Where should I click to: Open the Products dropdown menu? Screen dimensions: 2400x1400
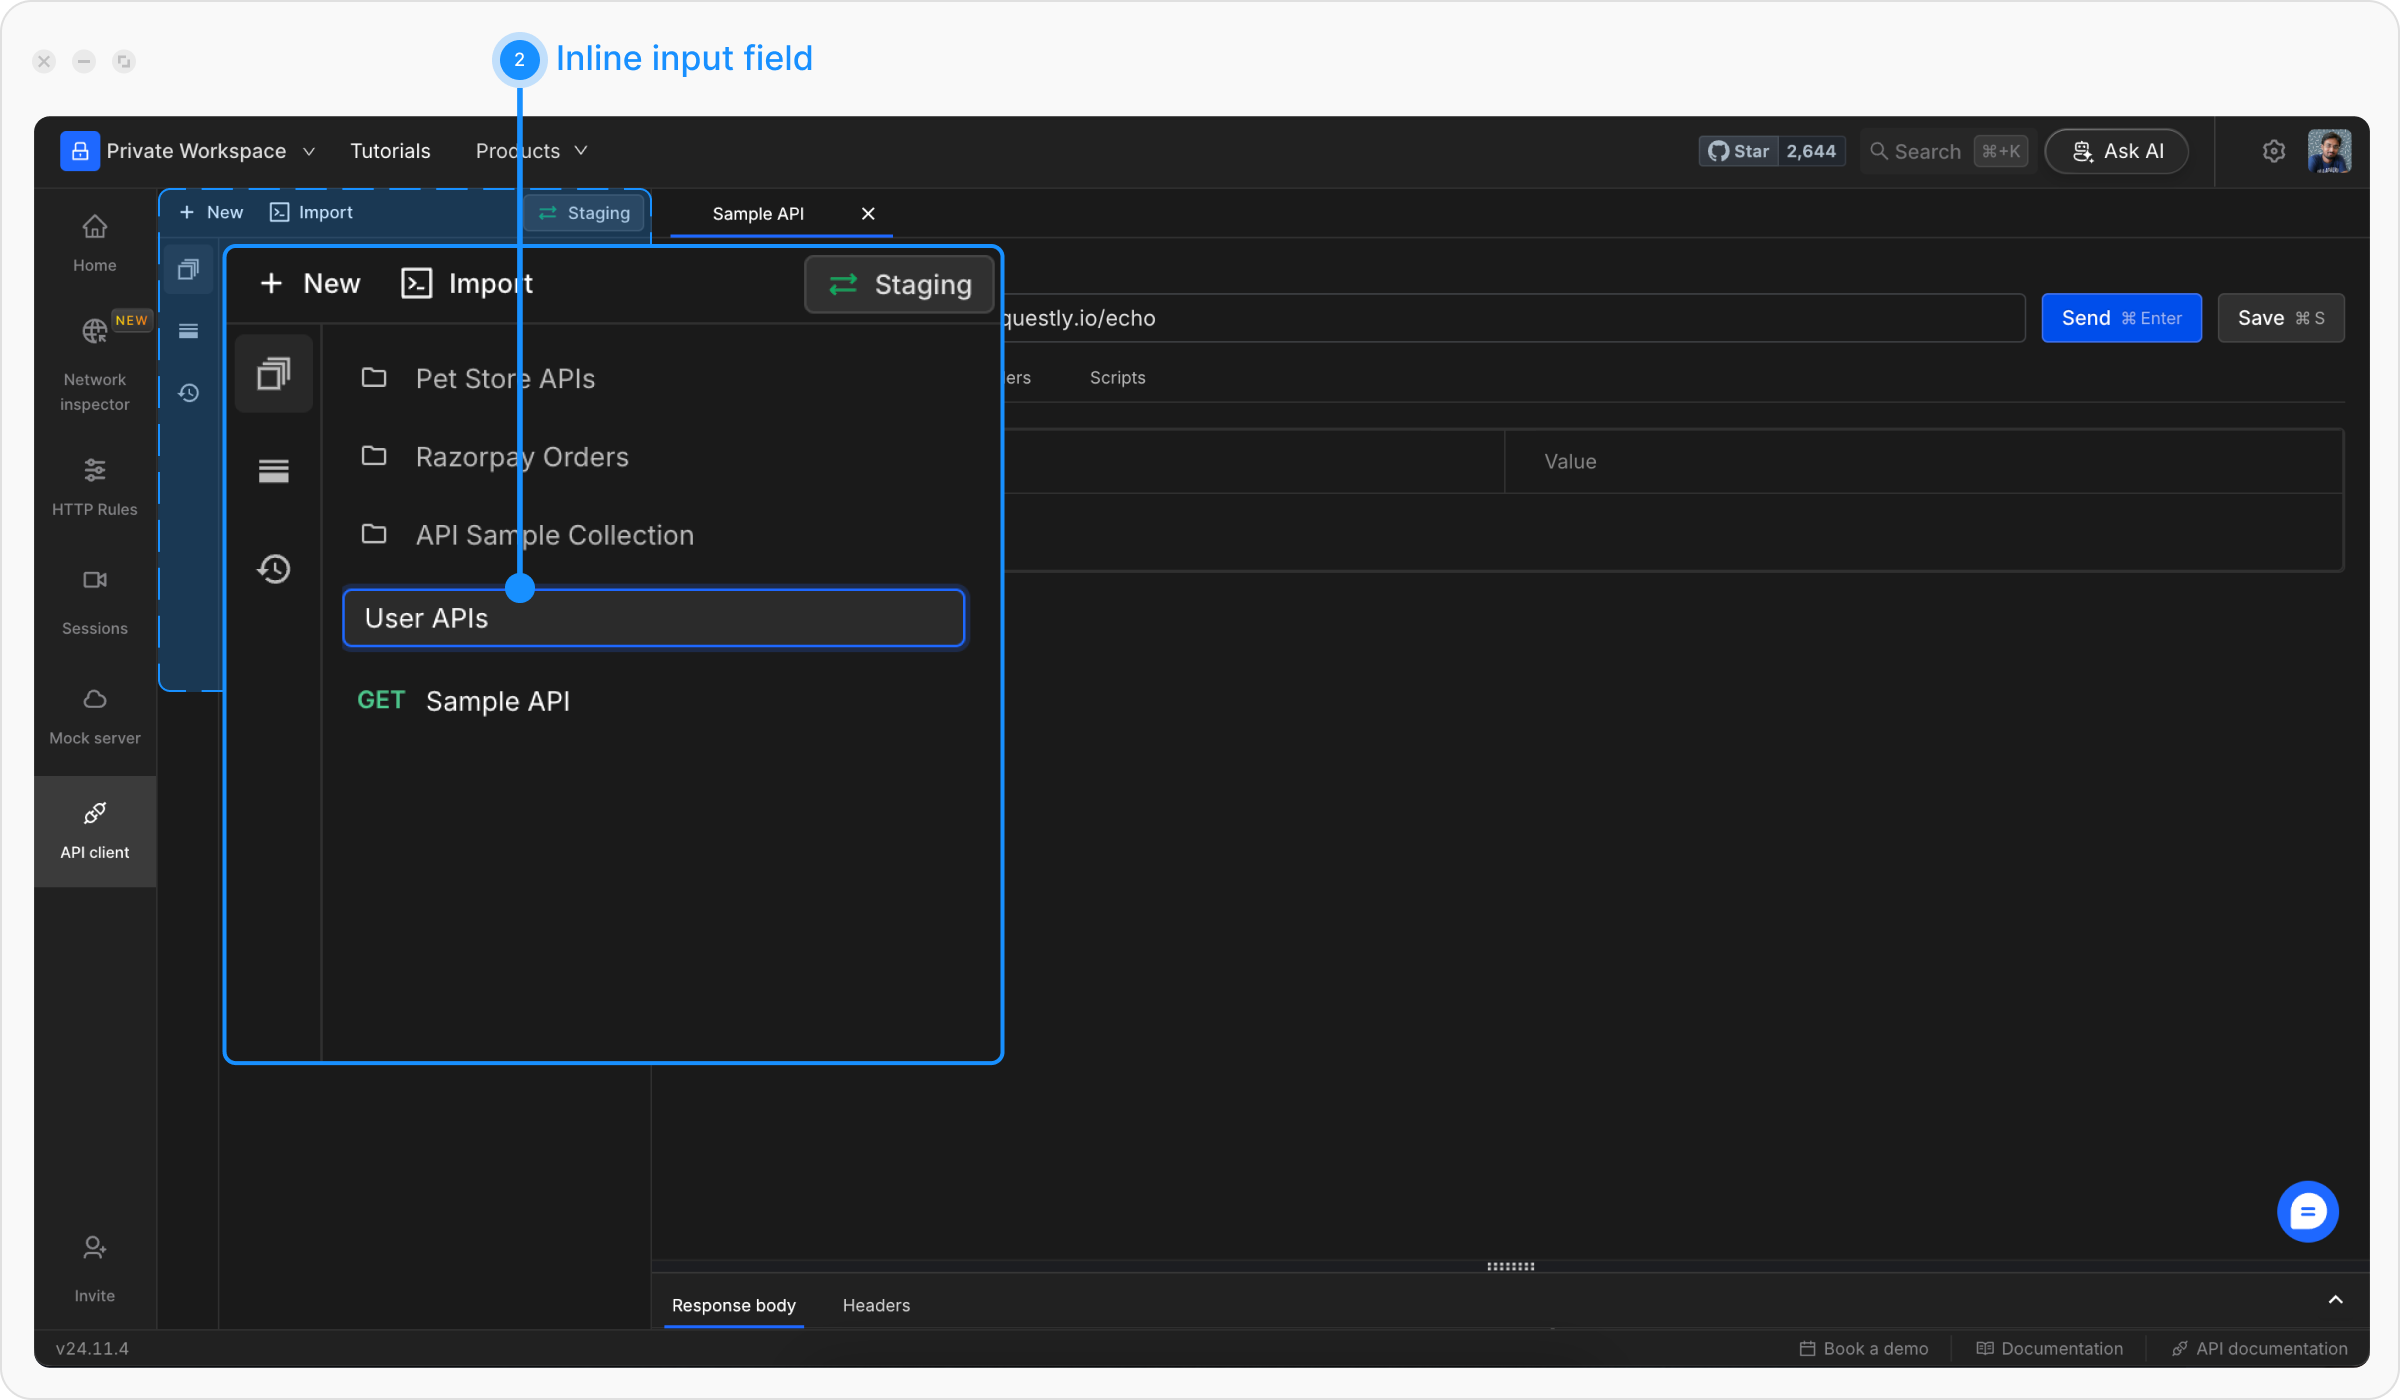coord(531,151)
